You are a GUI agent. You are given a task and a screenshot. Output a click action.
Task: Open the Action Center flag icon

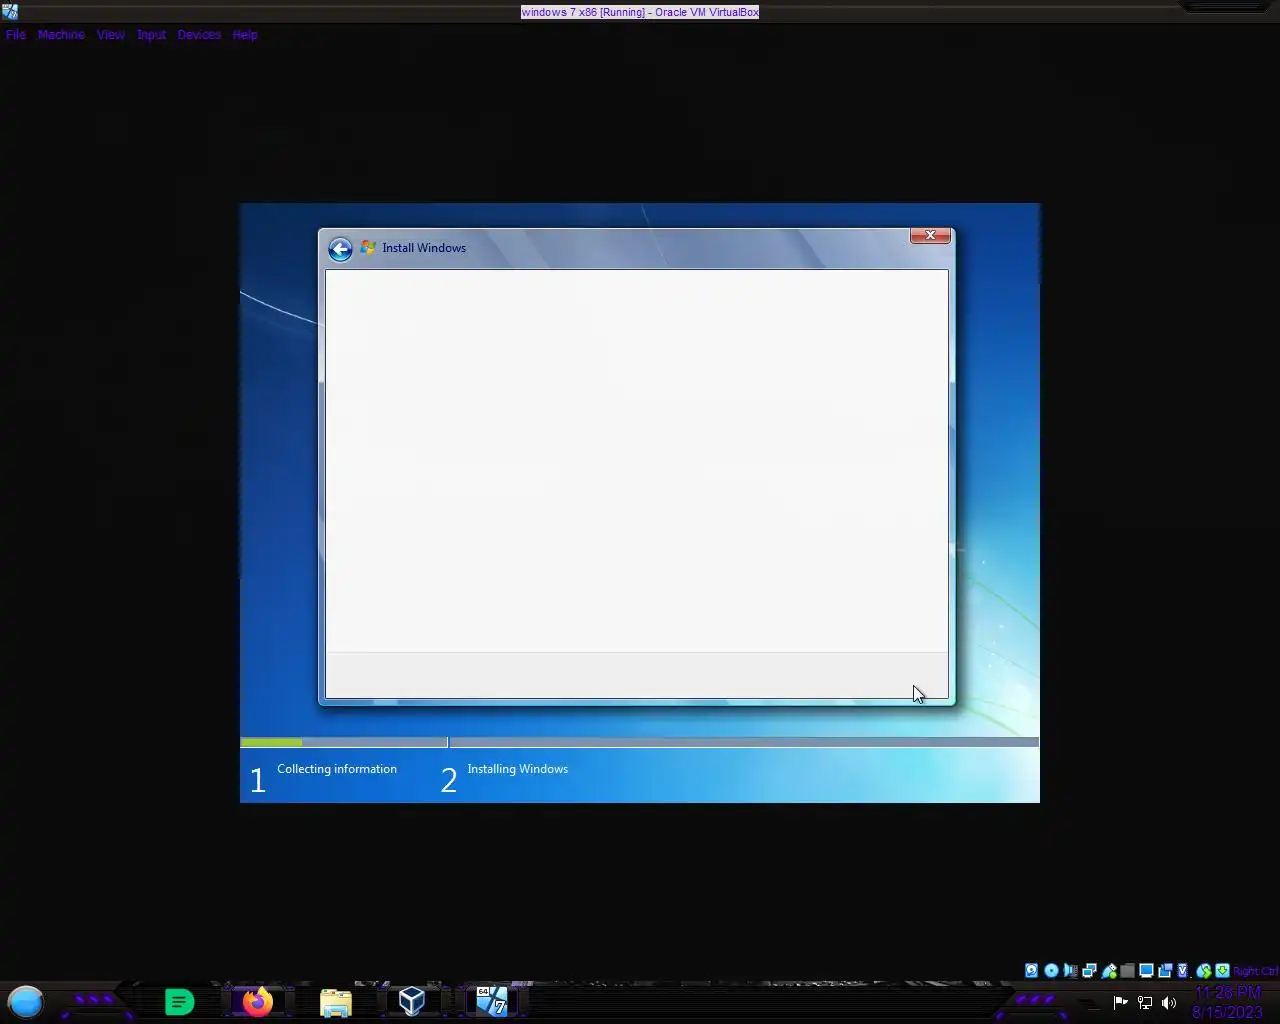click(x=1120, y=1002)
